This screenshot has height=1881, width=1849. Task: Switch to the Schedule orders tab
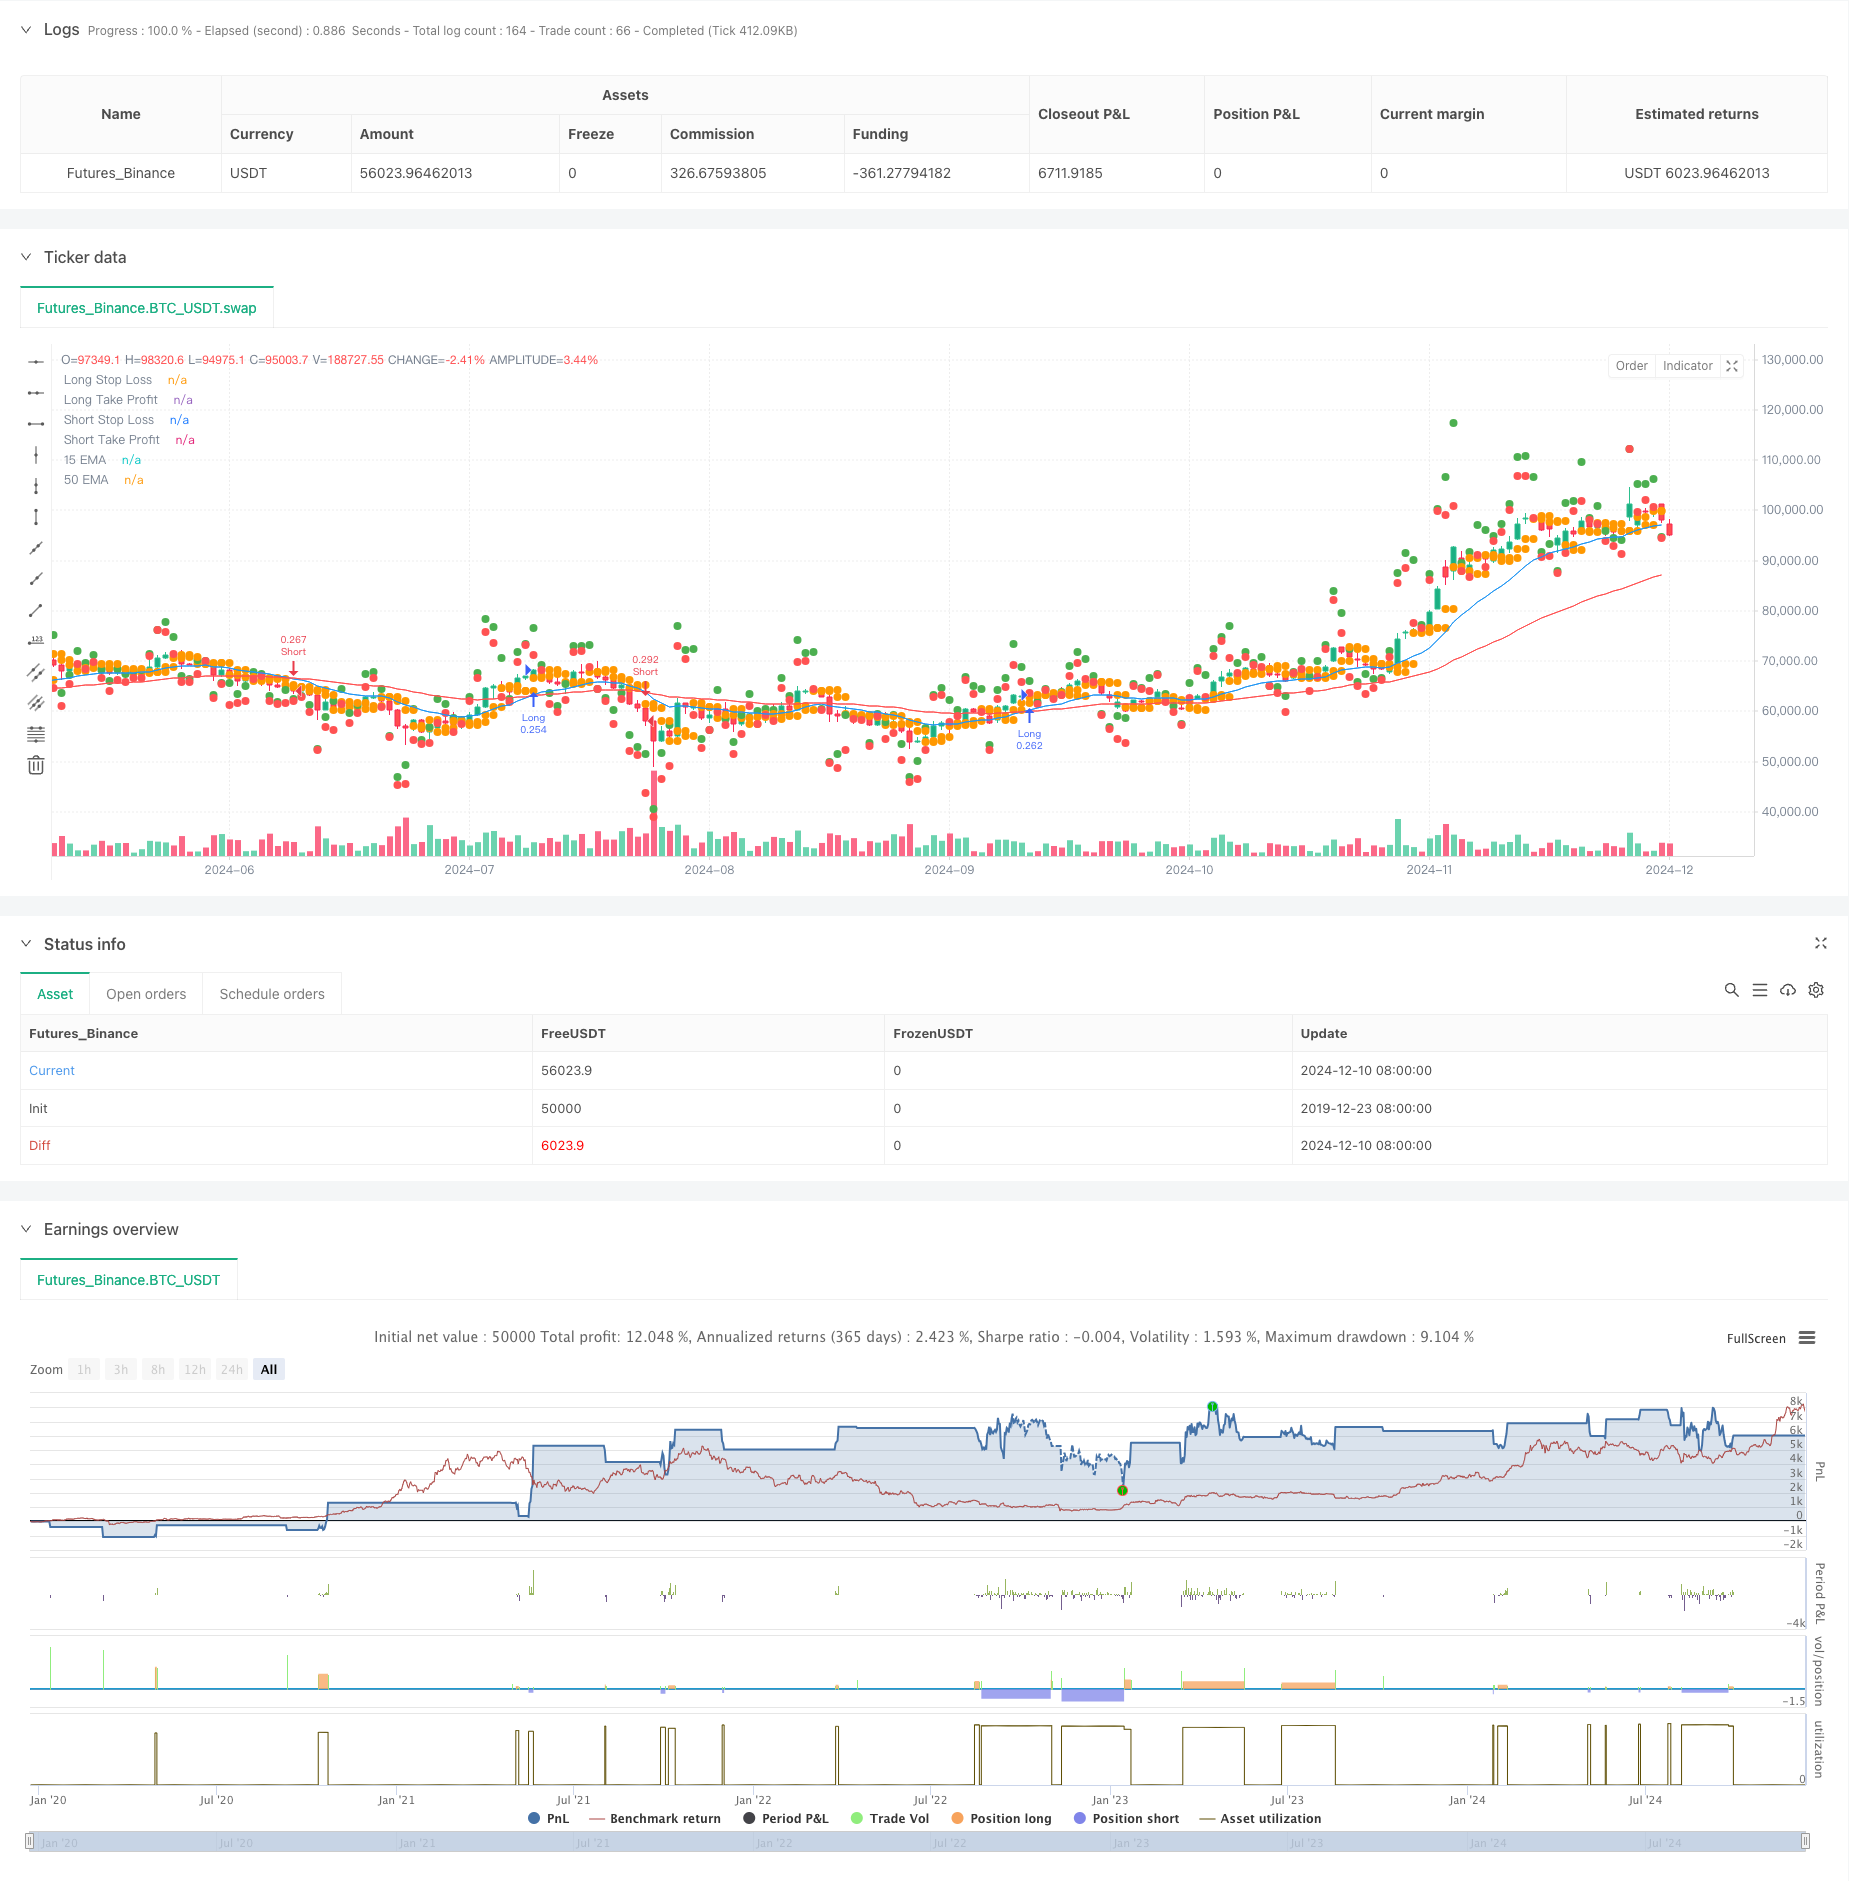point(272,994)
